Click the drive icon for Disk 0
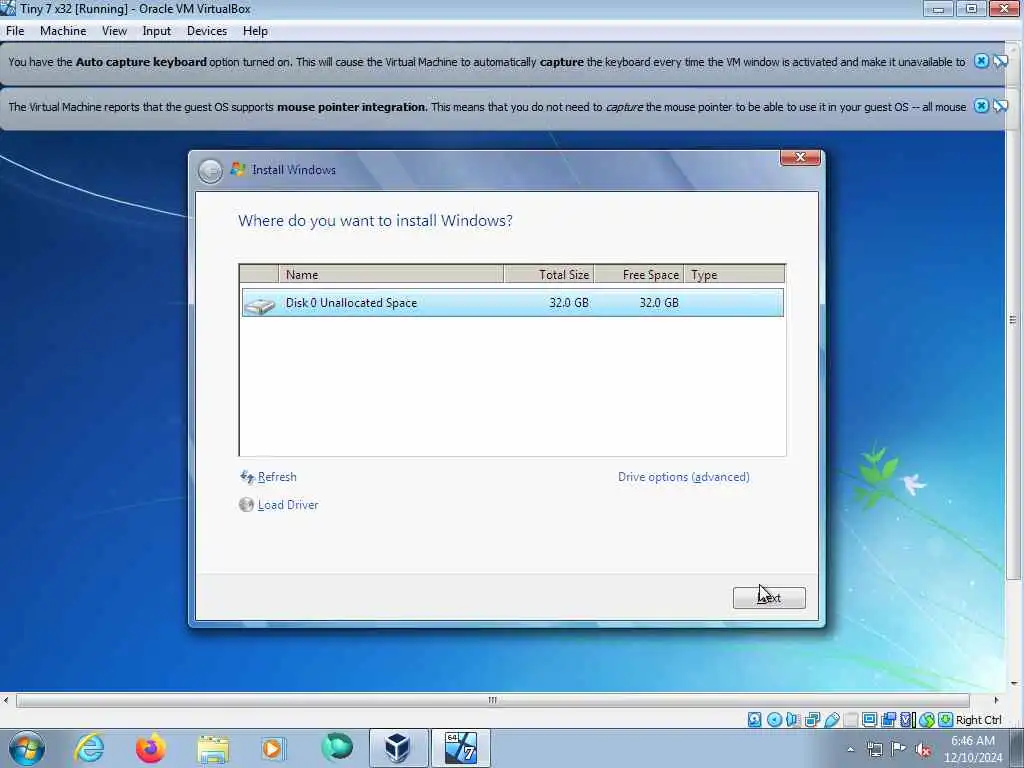1024x768 pixels. (260, 304)
